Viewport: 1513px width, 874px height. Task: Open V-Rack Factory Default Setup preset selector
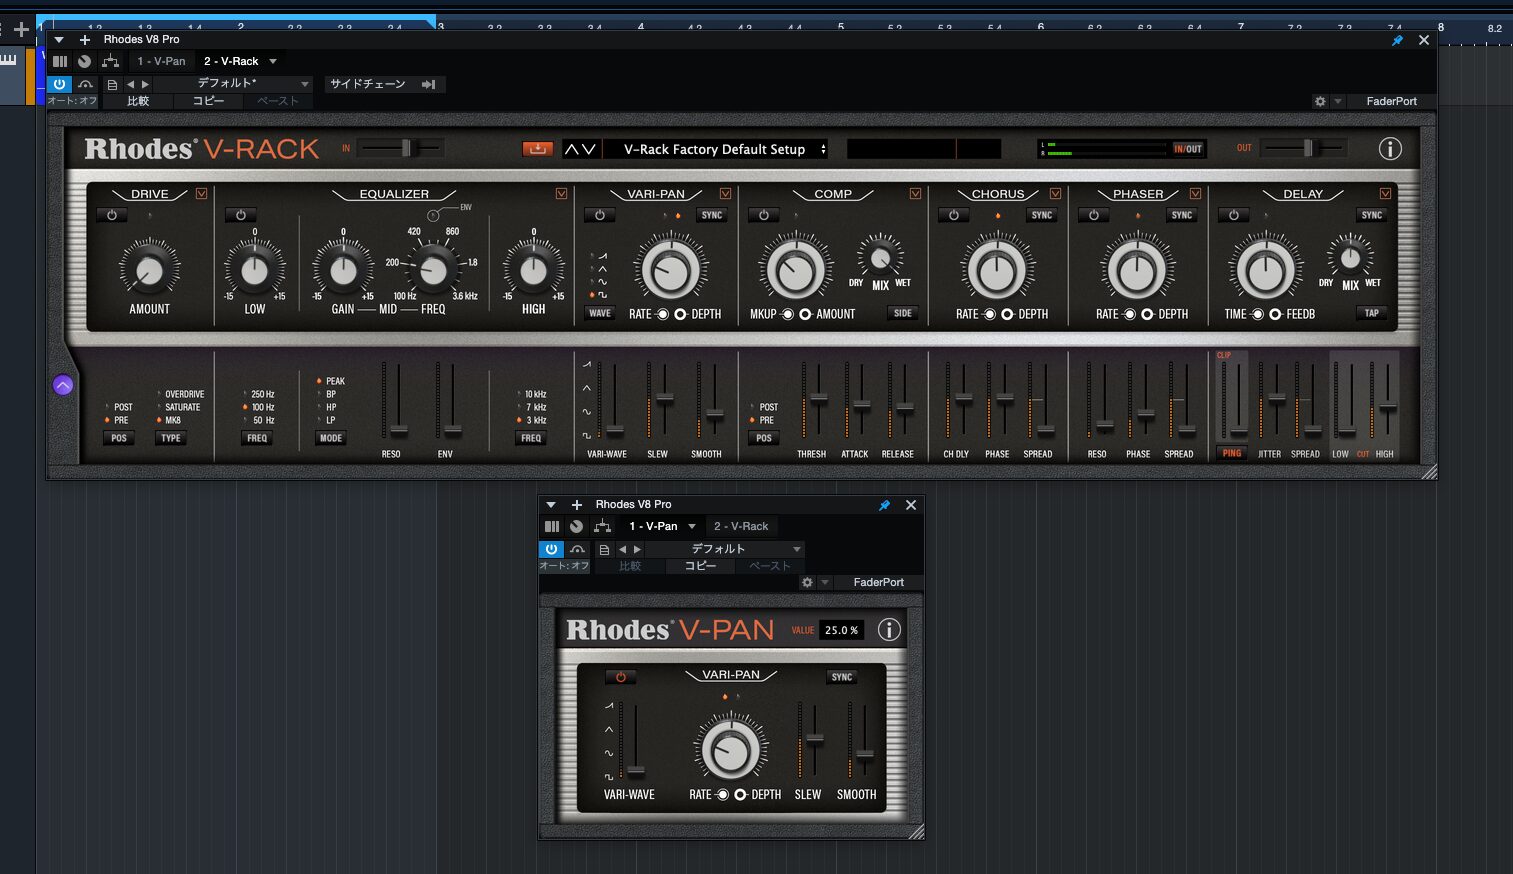(716, 149)
